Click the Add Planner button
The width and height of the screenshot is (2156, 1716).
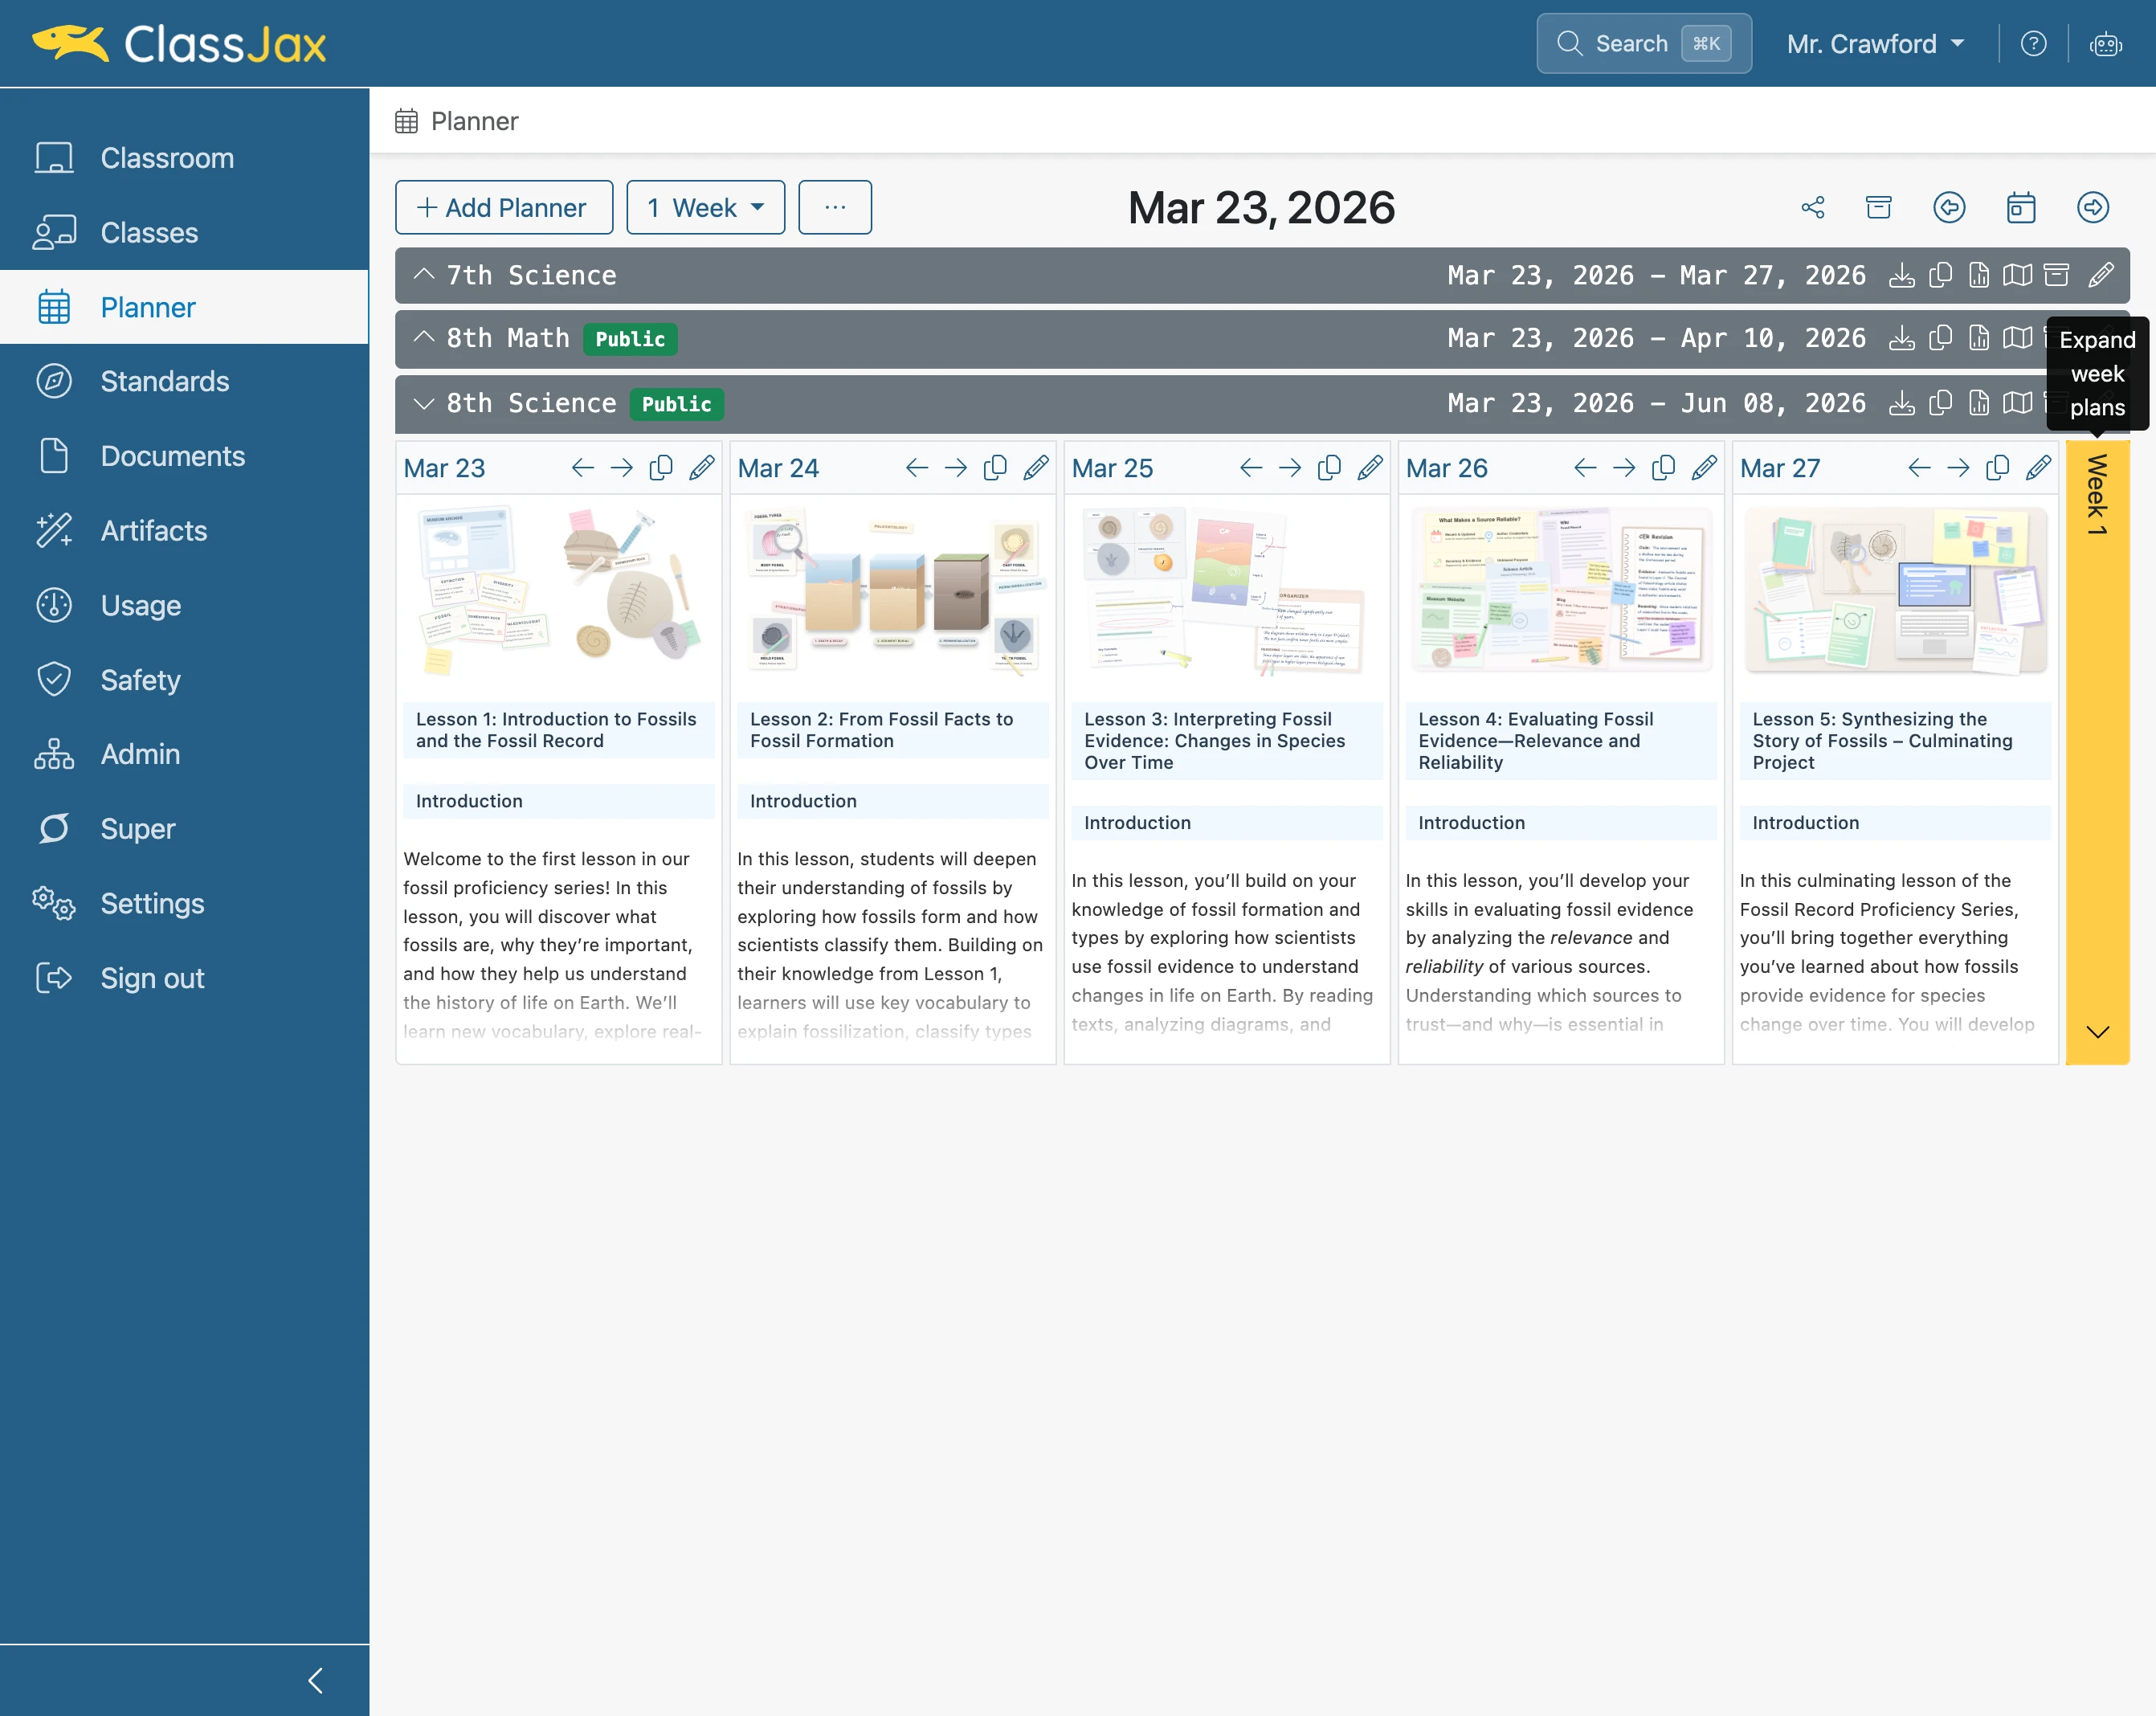[x=504, y=208]
